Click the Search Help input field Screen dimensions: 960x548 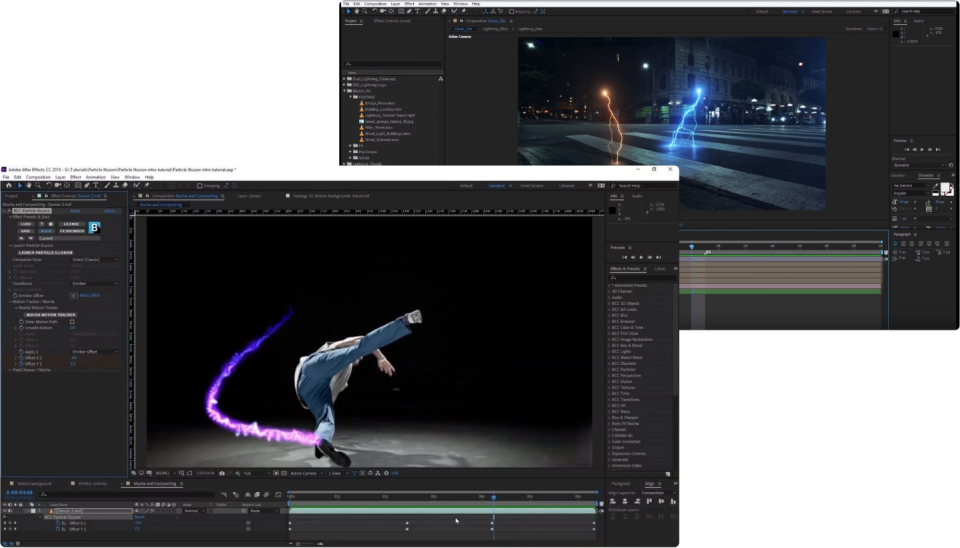click(x=642, y=185)
